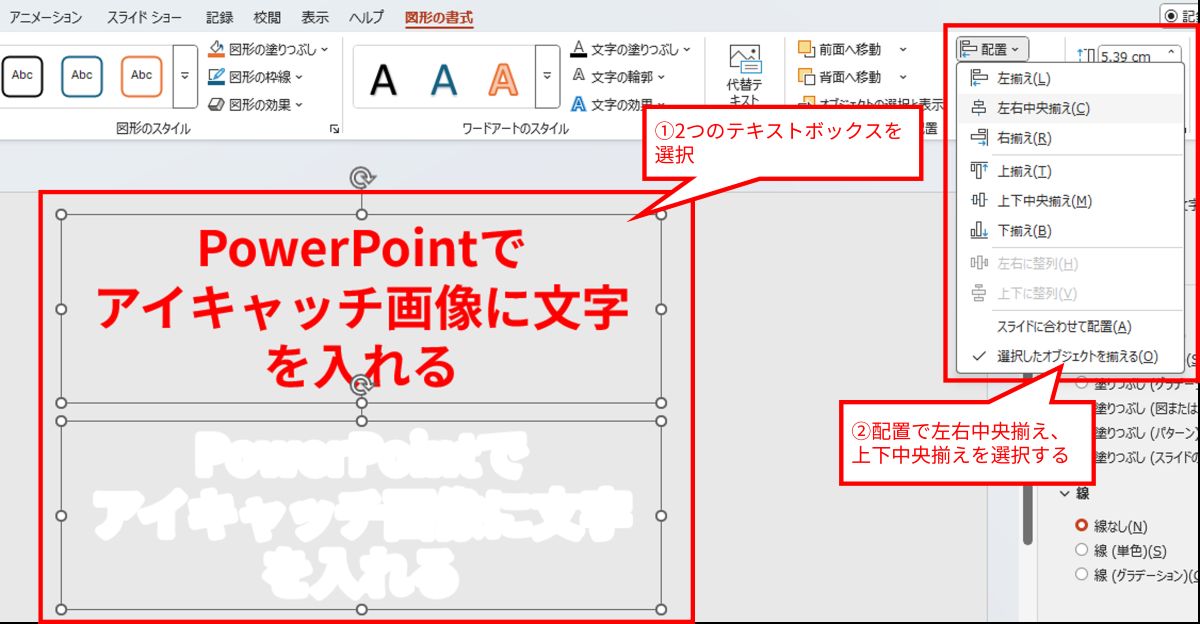Viewport: 1200px width, 624px height.
Task: Click 前面へ移動 button
Action: 840,49
